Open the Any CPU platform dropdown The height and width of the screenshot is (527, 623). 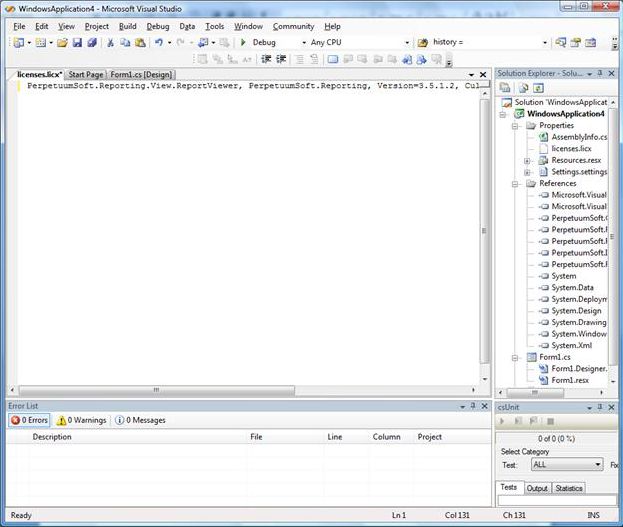point(407,43)
